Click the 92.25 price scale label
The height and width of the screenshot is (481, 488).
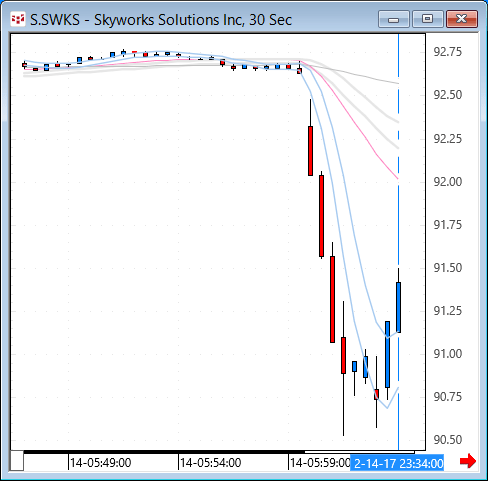click(448, 138)
